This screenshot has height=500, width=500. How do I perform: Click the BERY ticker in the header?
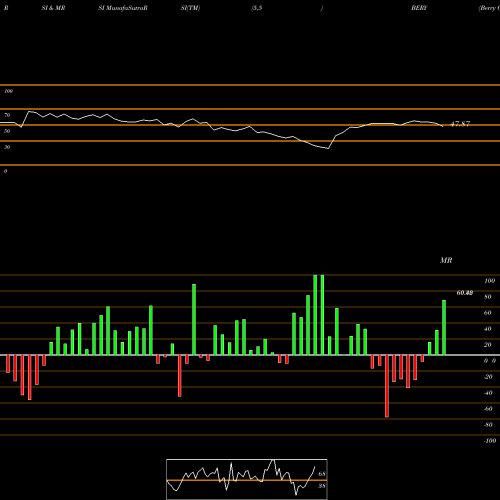coord(419,8)
